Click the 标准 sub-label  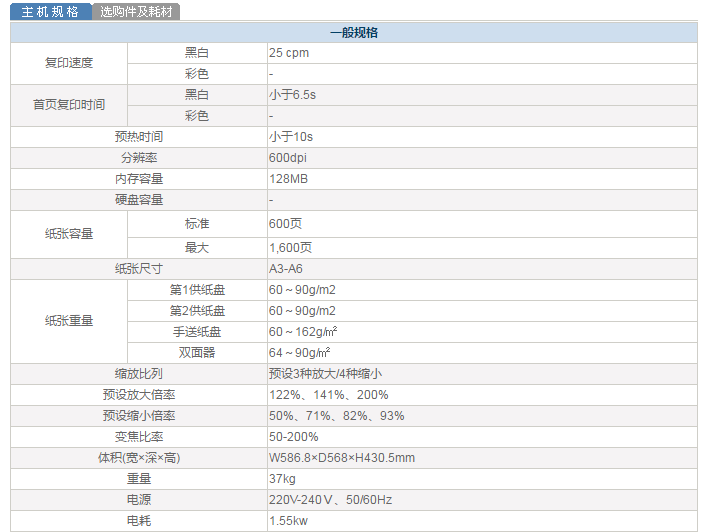coord(197,224)
